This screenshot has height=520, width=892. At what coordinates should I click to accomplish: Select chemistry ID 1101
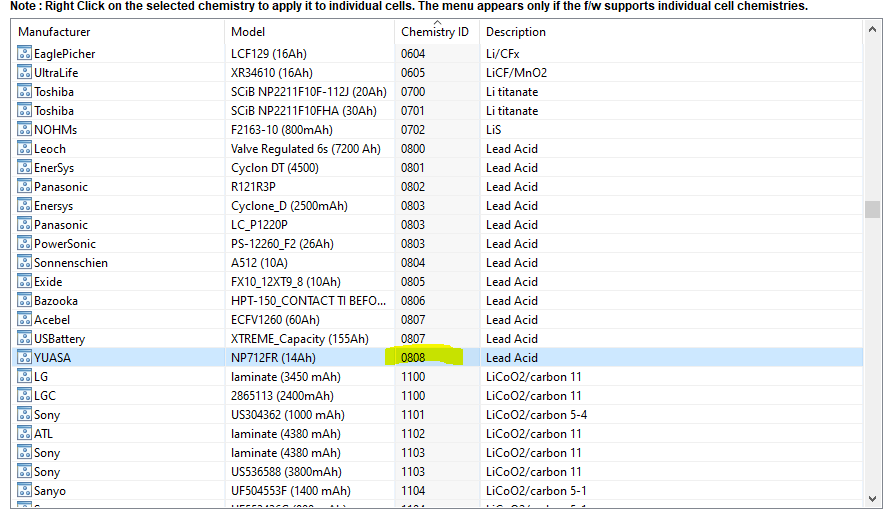[413, 415]
